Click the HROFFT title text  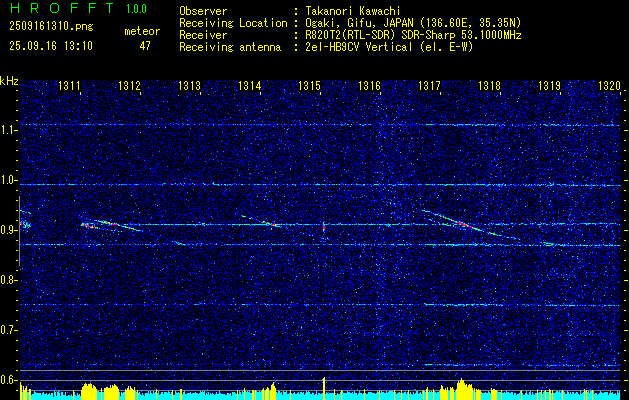point(62,8)
